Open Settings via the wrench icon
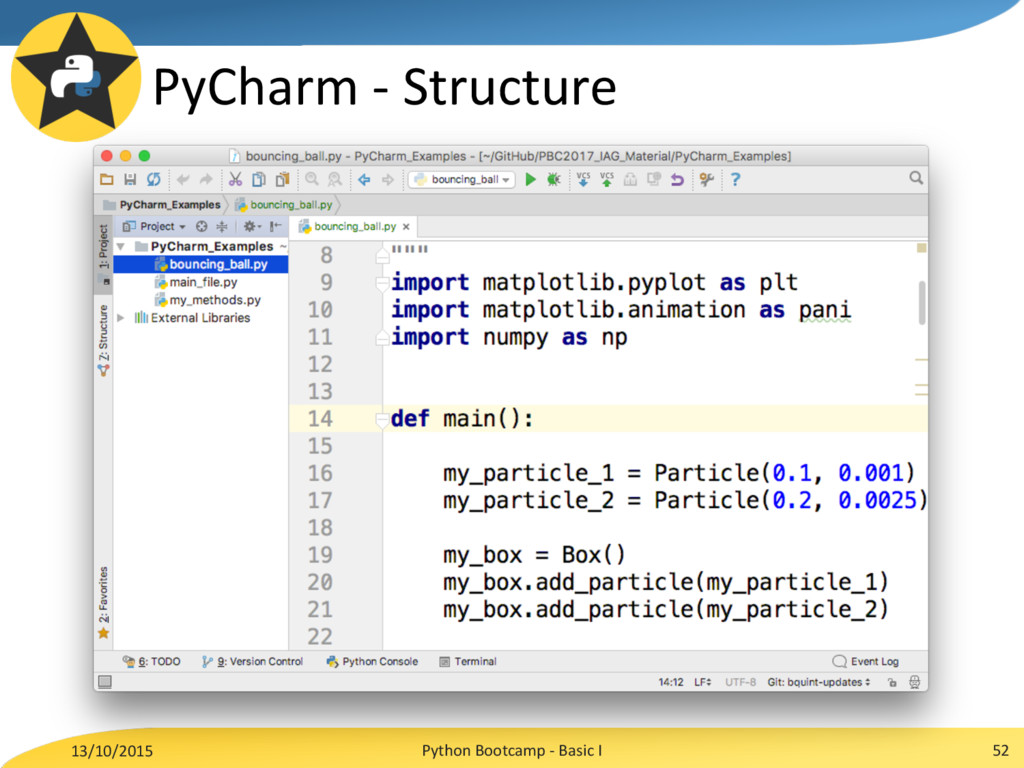 (x=706, y=179)
